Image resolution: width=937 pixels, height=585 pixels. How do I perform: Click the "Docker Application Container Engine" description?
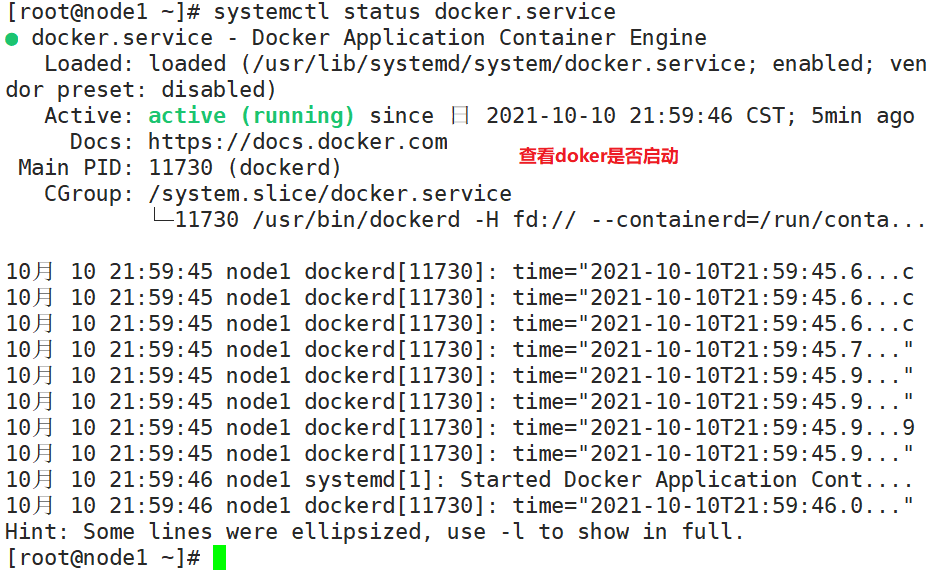click(x=479, y=39)
